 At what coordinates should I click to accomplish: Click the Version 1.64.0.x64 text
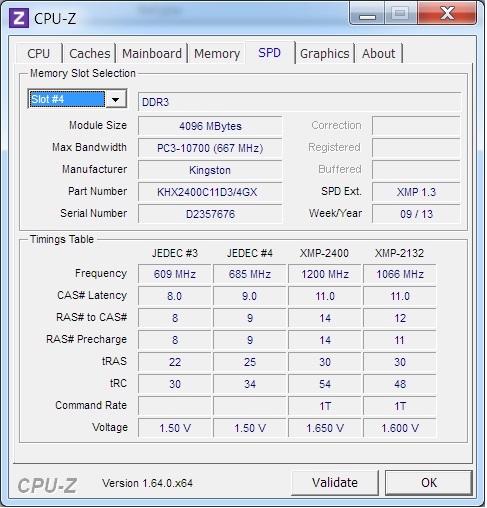147,483
